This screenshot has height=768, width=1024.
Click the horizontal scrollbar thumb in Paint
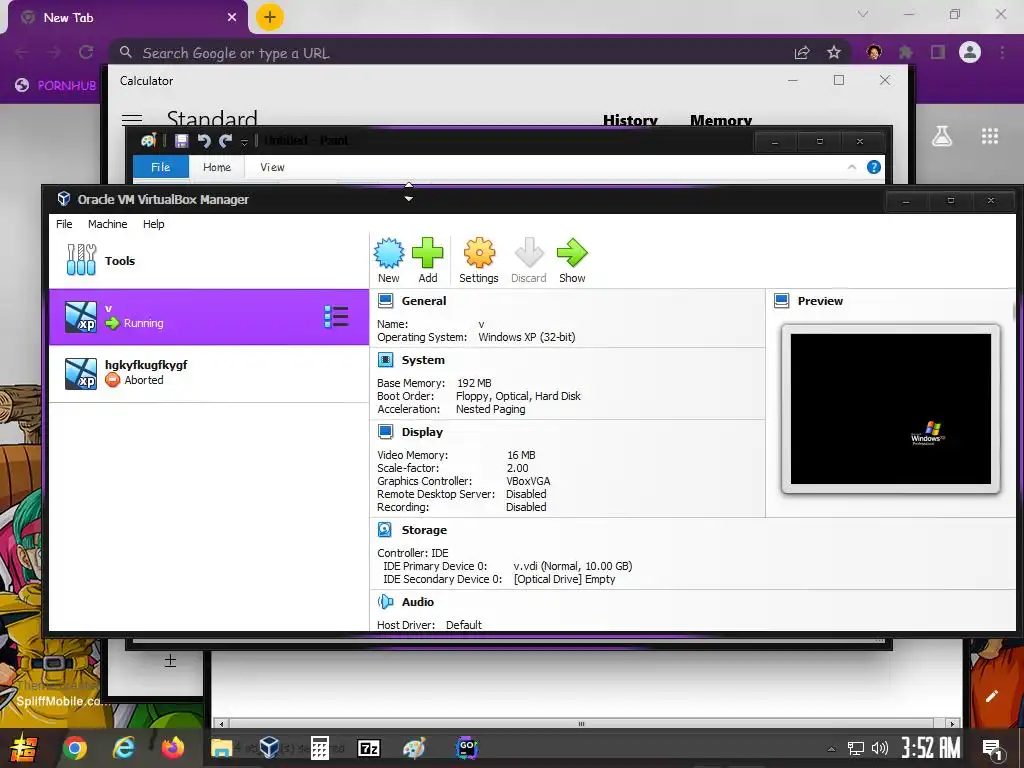tap(581, 724)
